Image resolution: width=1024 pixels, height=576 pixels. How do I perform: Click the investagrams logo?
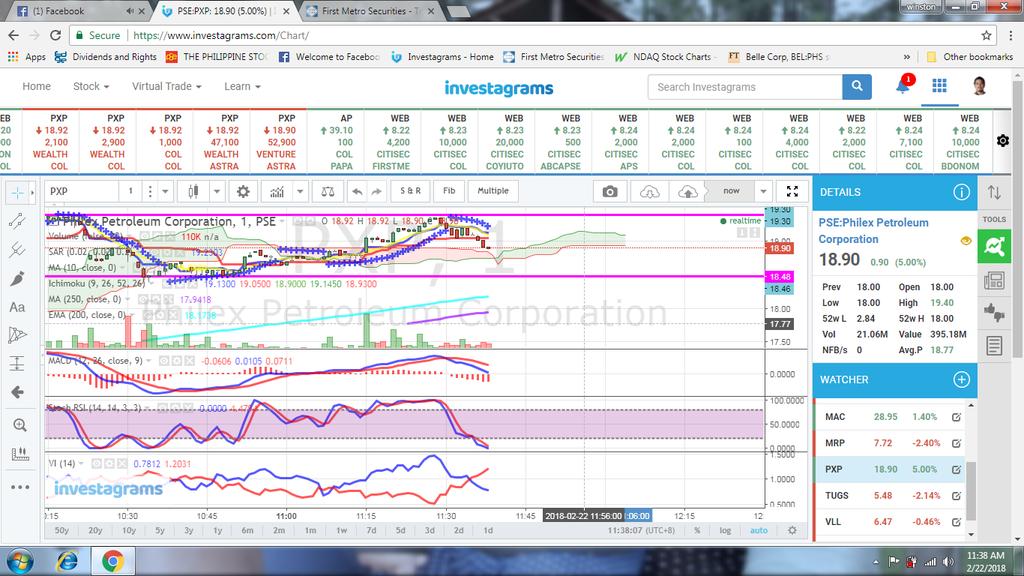point(499,88)
